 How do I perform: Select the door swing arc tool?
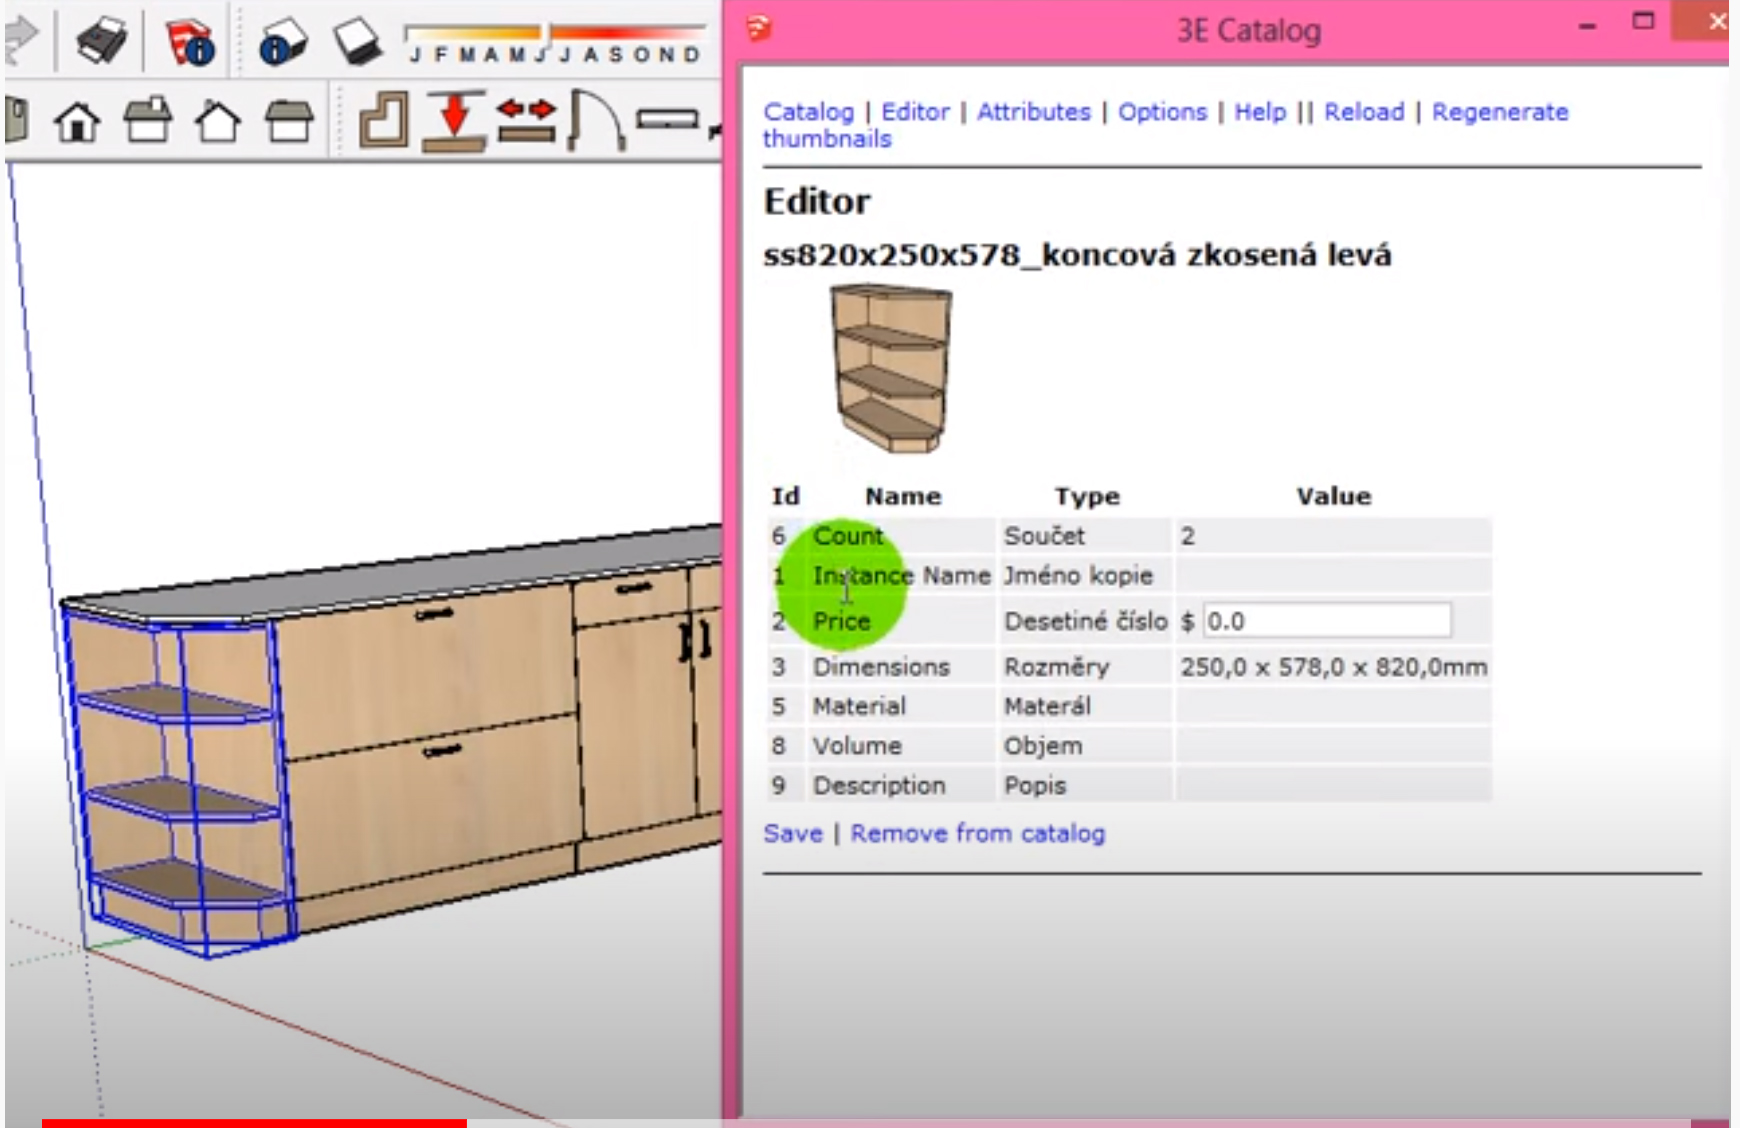pos(596,121)
